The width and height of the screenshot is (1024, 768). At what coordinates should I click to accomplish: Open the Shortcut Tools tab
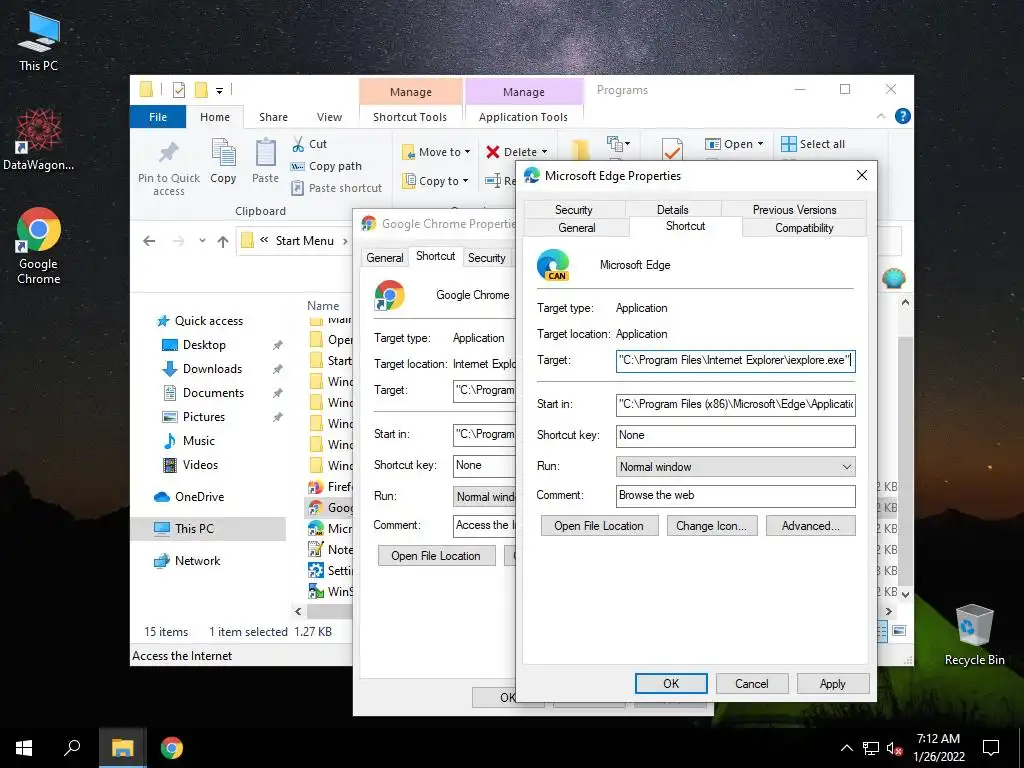click(x=410, y=117)
